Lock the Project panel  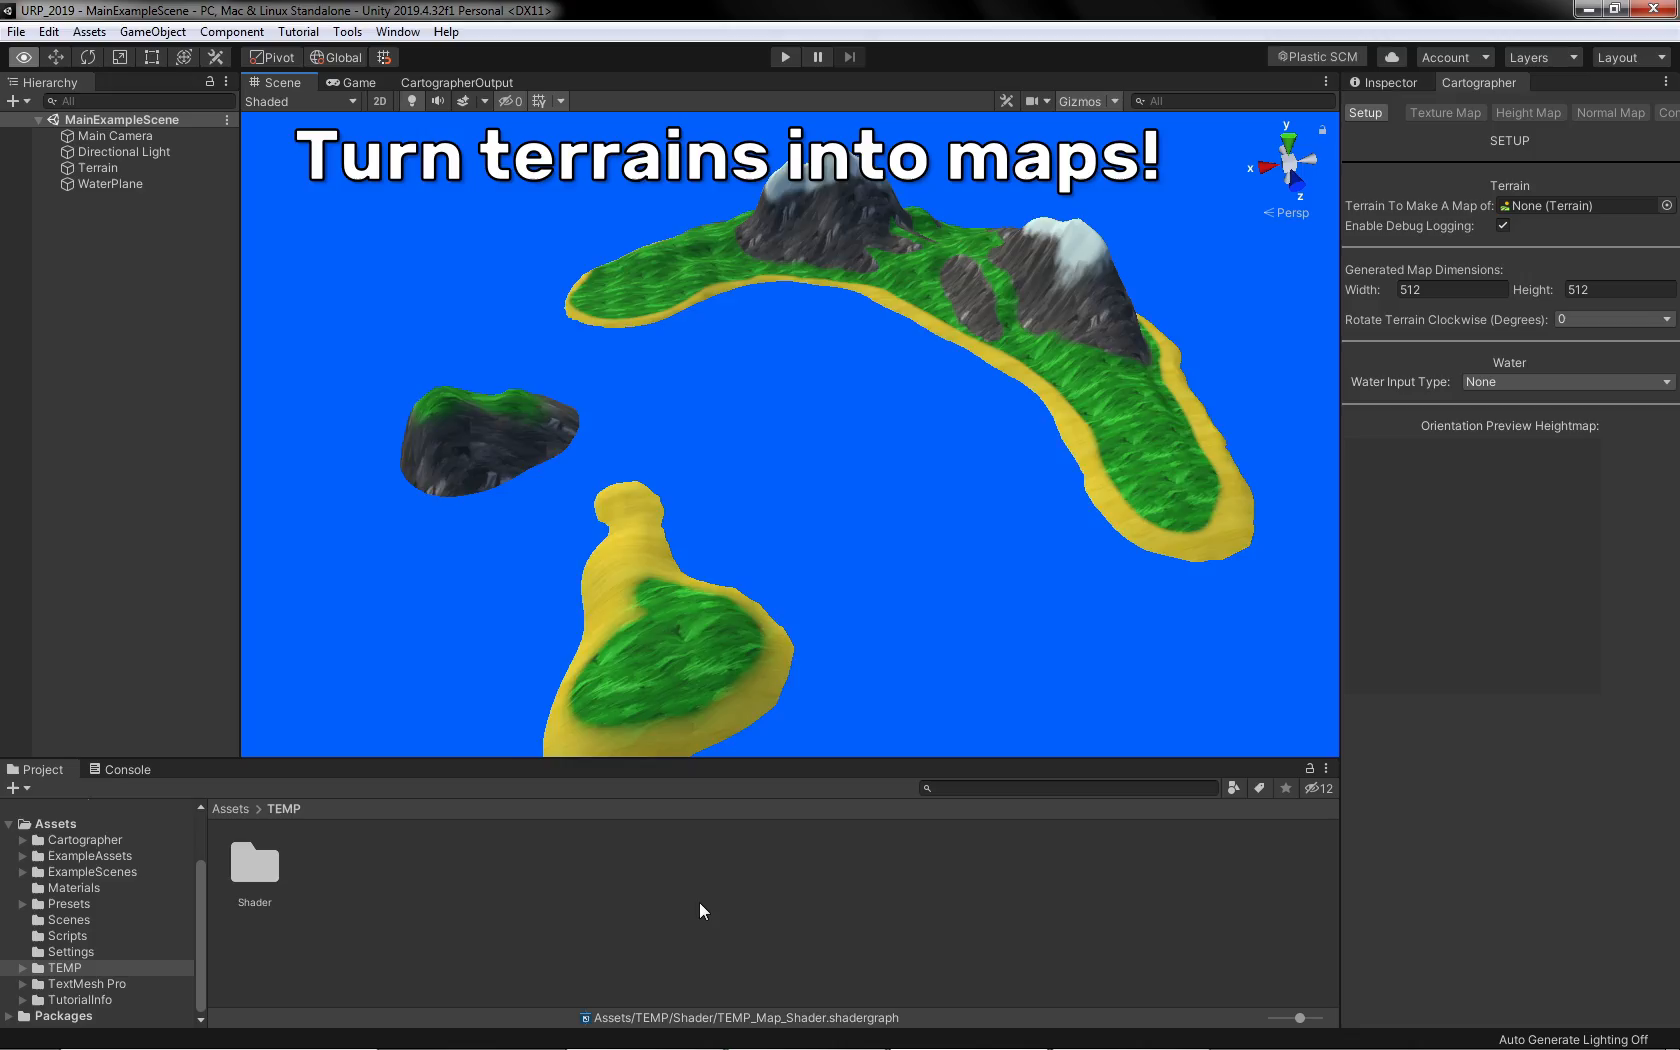[1310, 769]
